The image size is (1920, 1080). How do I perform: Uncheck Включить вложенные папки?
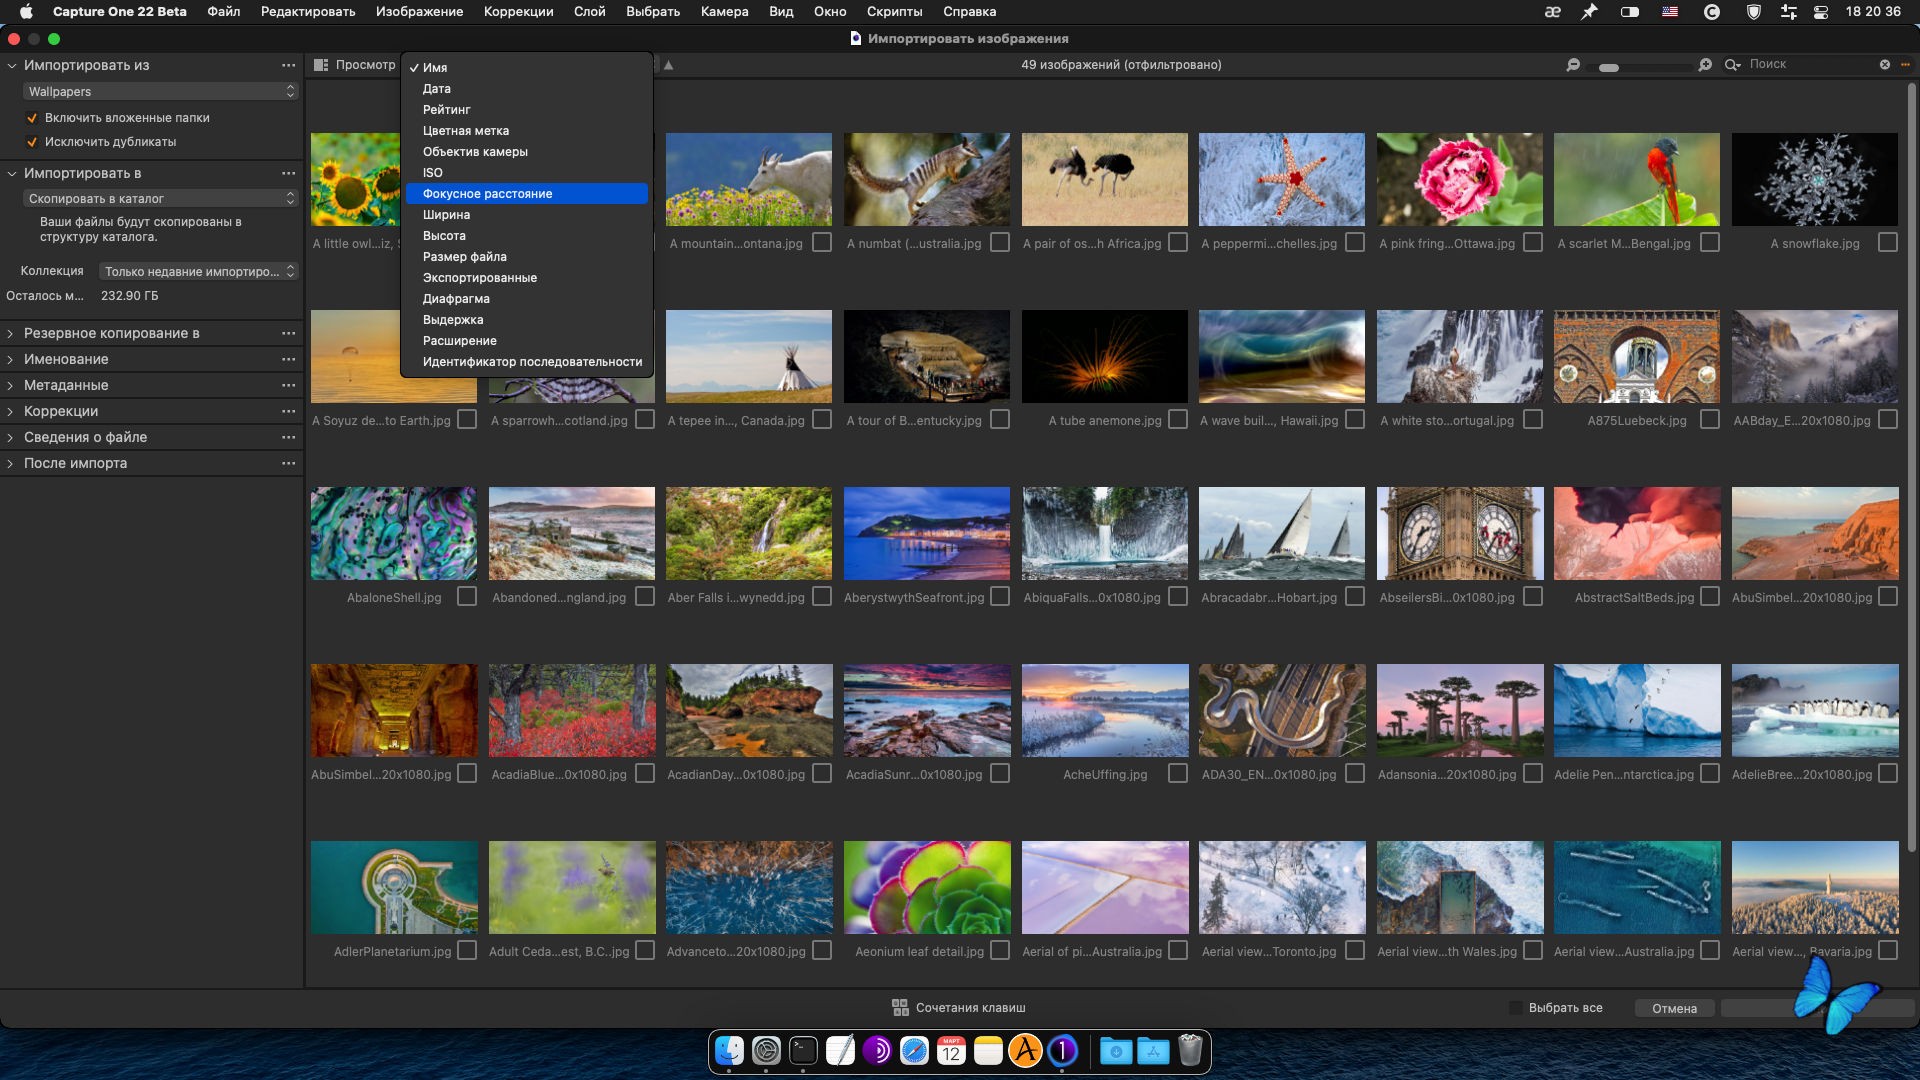tap(32, 118)
